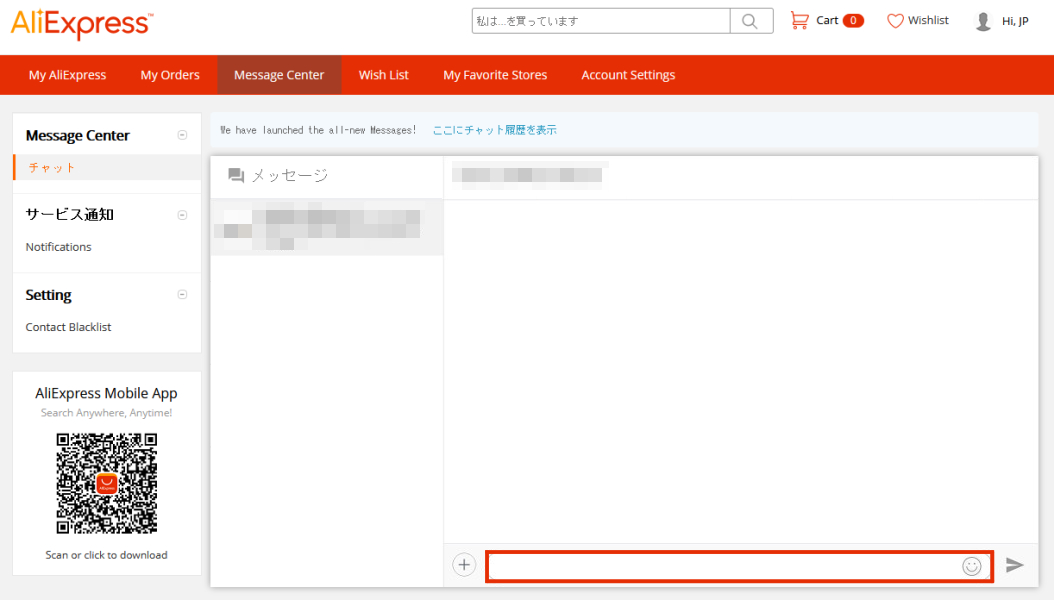The width and height of the screenshot is (1054, 600).
Task: Open the Contact Blacklist page
Action: click(x=71, y=326)
